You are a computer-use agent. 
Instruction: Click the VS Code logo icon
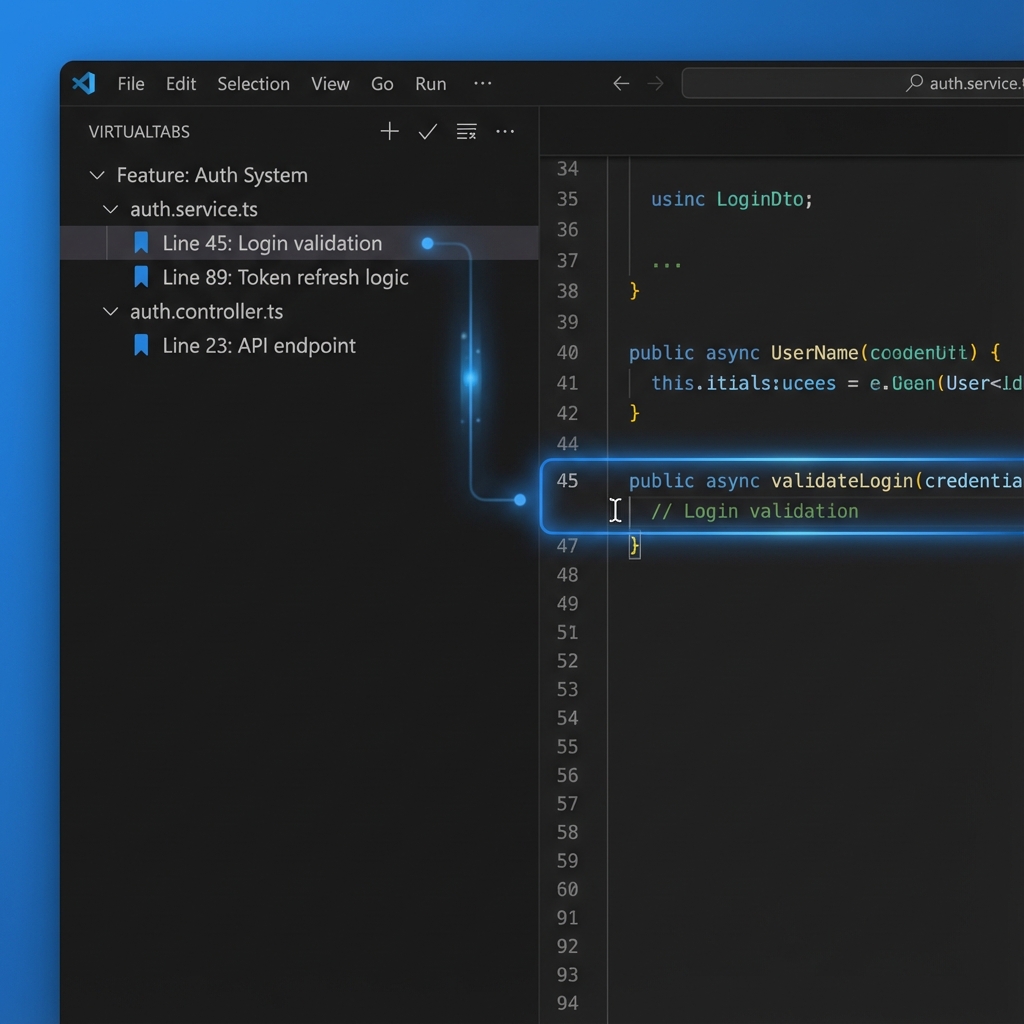click(x=84, y=84)
